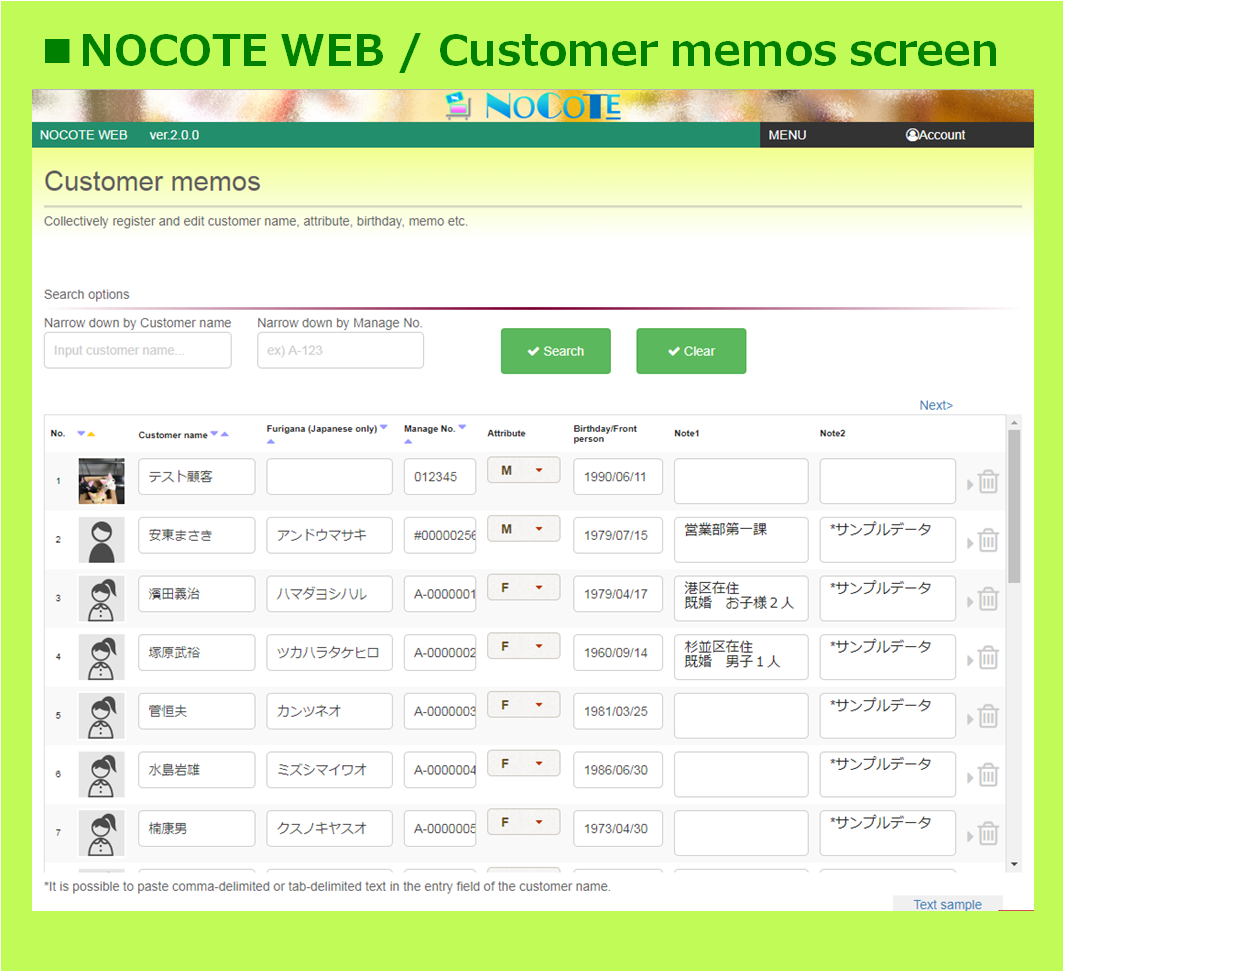This screenshot has width=1240, height=976.
Task: Focus the Narrow down by Customer name field
Action: (x=138, y=351)
